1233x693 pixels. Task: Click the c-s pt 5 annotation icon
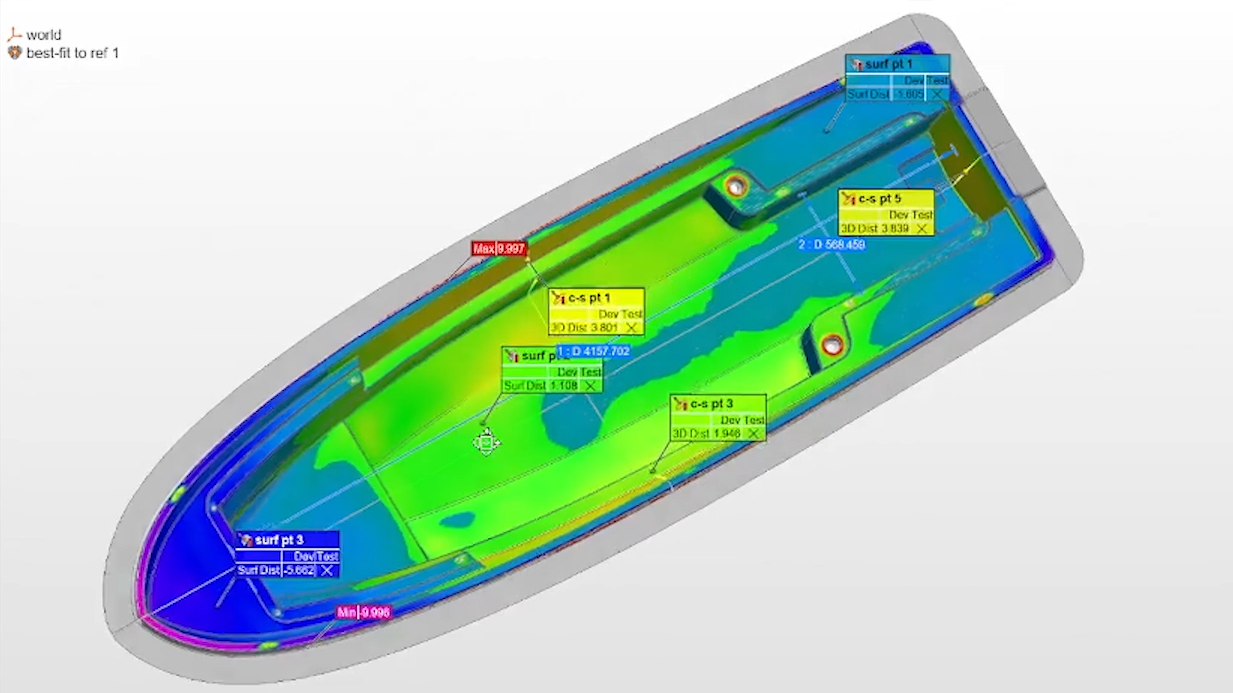point(849,199)
